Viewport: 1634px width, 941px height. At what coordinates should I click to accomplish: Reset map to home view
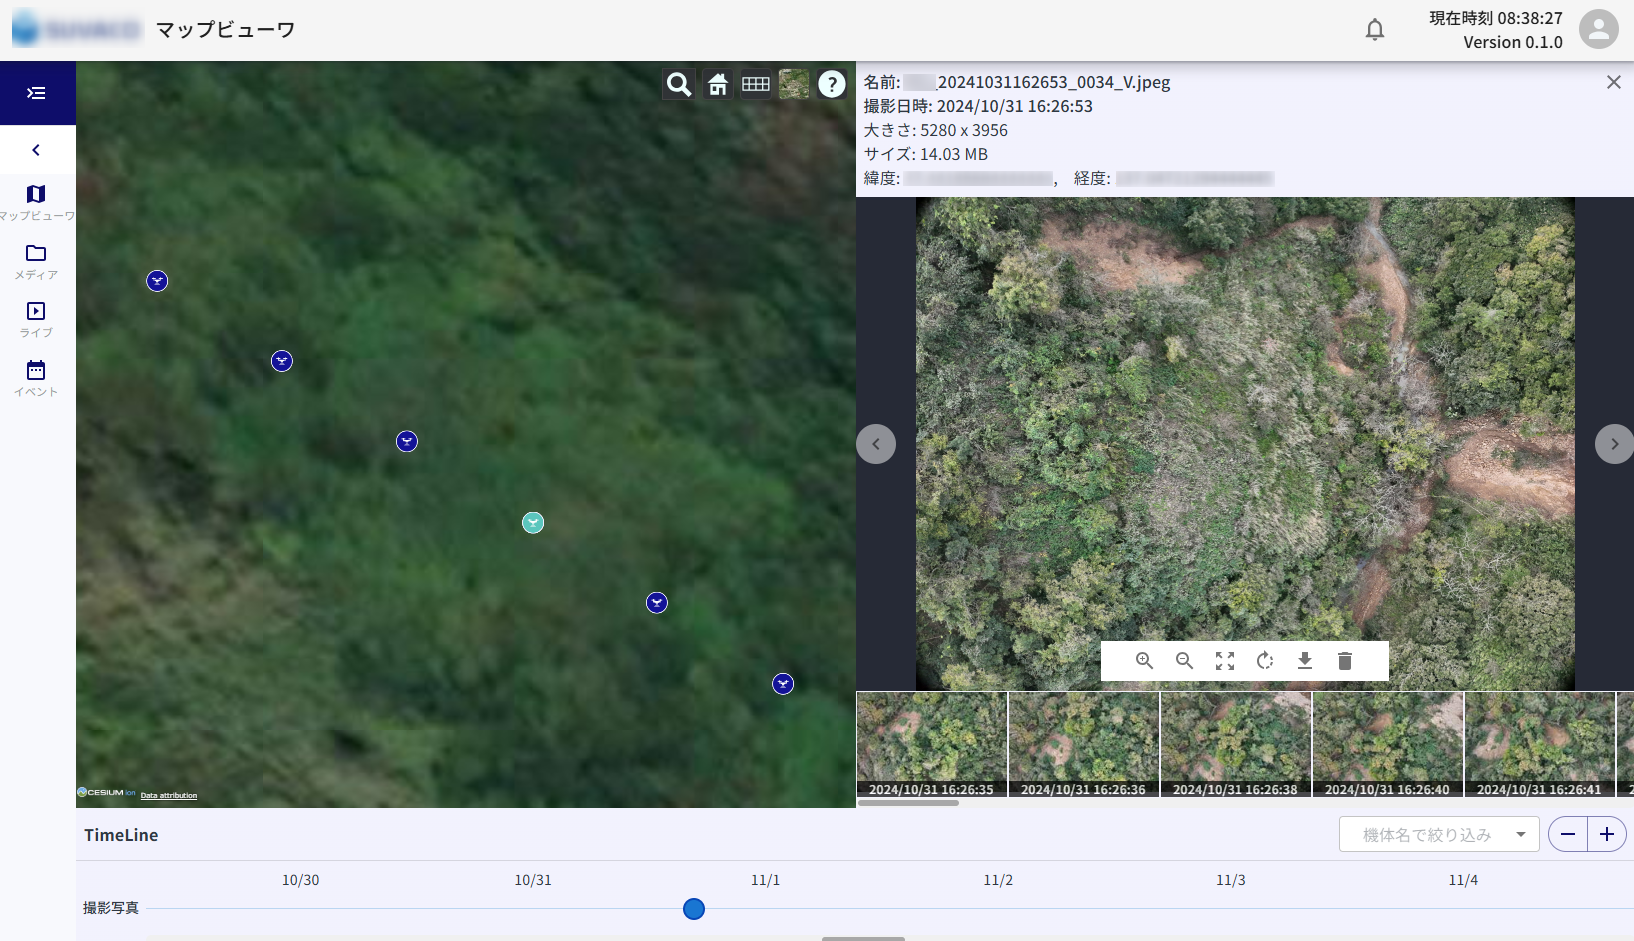[x=718, y=84]
